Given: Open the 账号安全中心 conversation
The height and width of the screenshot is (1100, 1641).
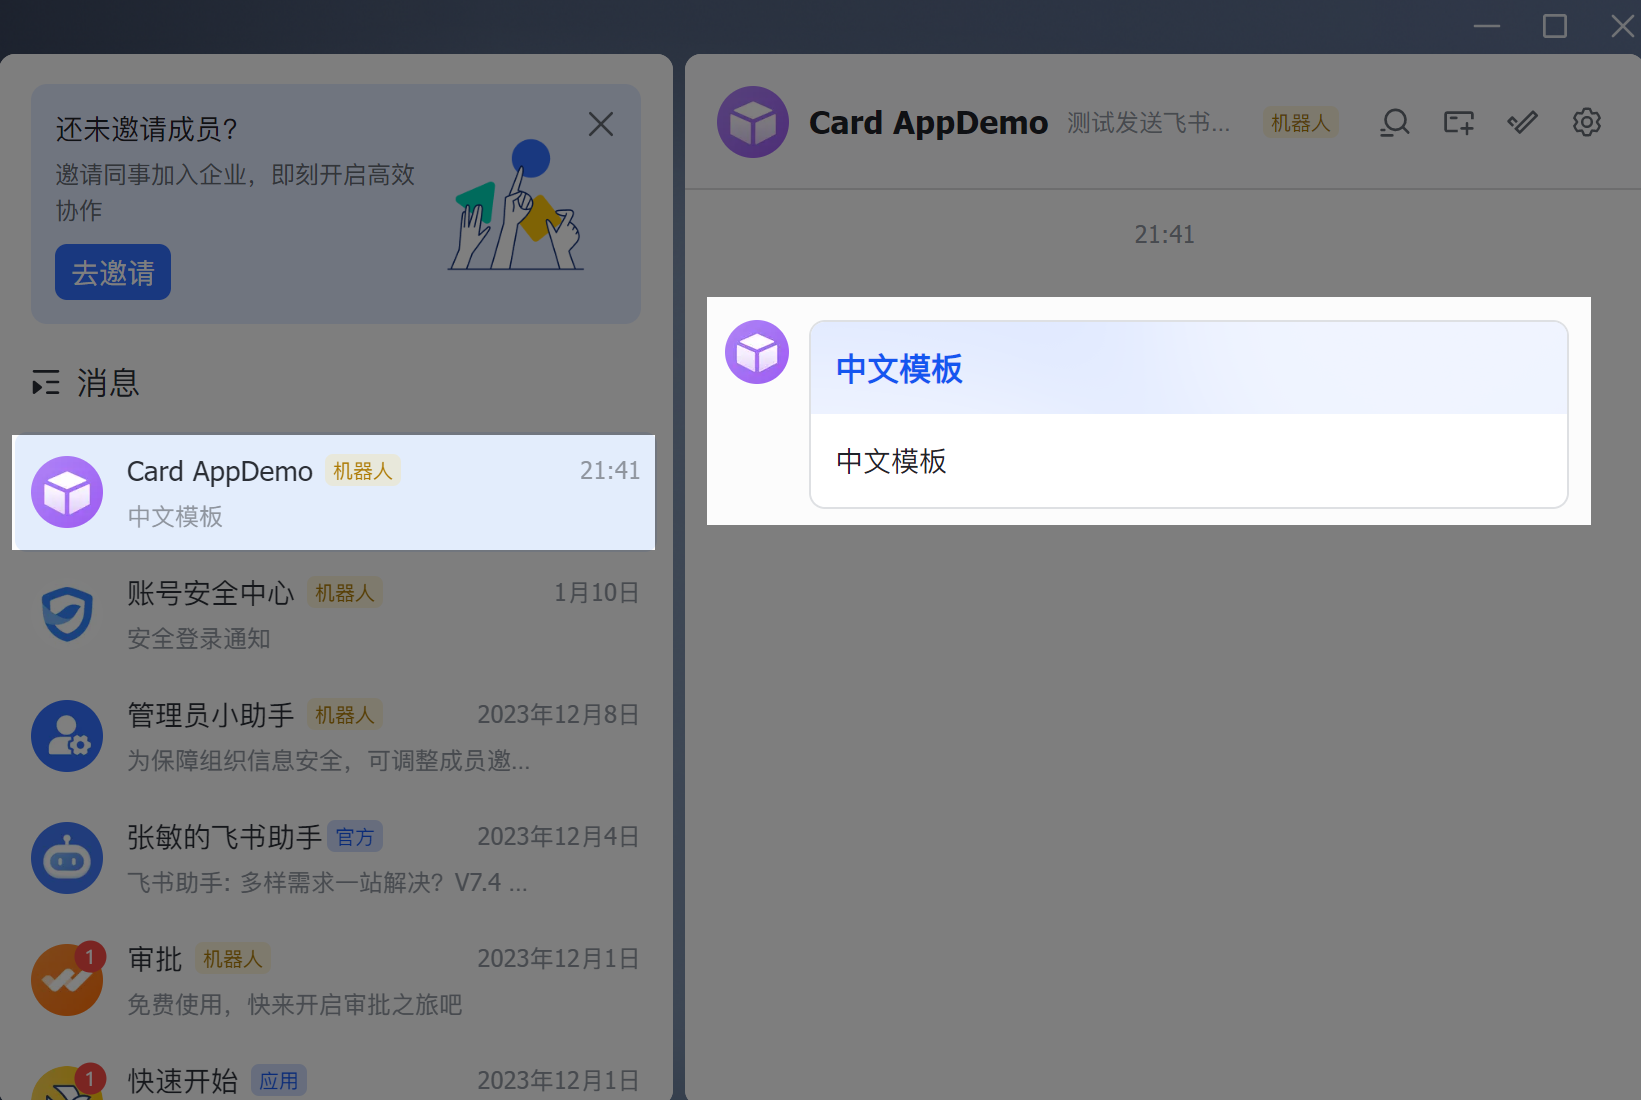Looking at the screenshot, I should click(334, 614).
